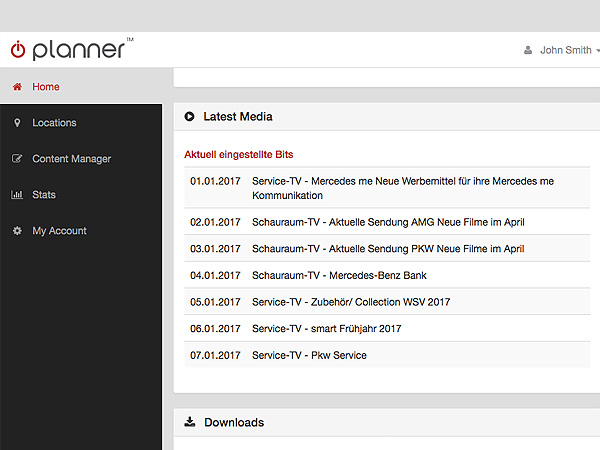Select the Service-TV - Pkw Service row
600x450 pixels.
(x=387, y=355)
